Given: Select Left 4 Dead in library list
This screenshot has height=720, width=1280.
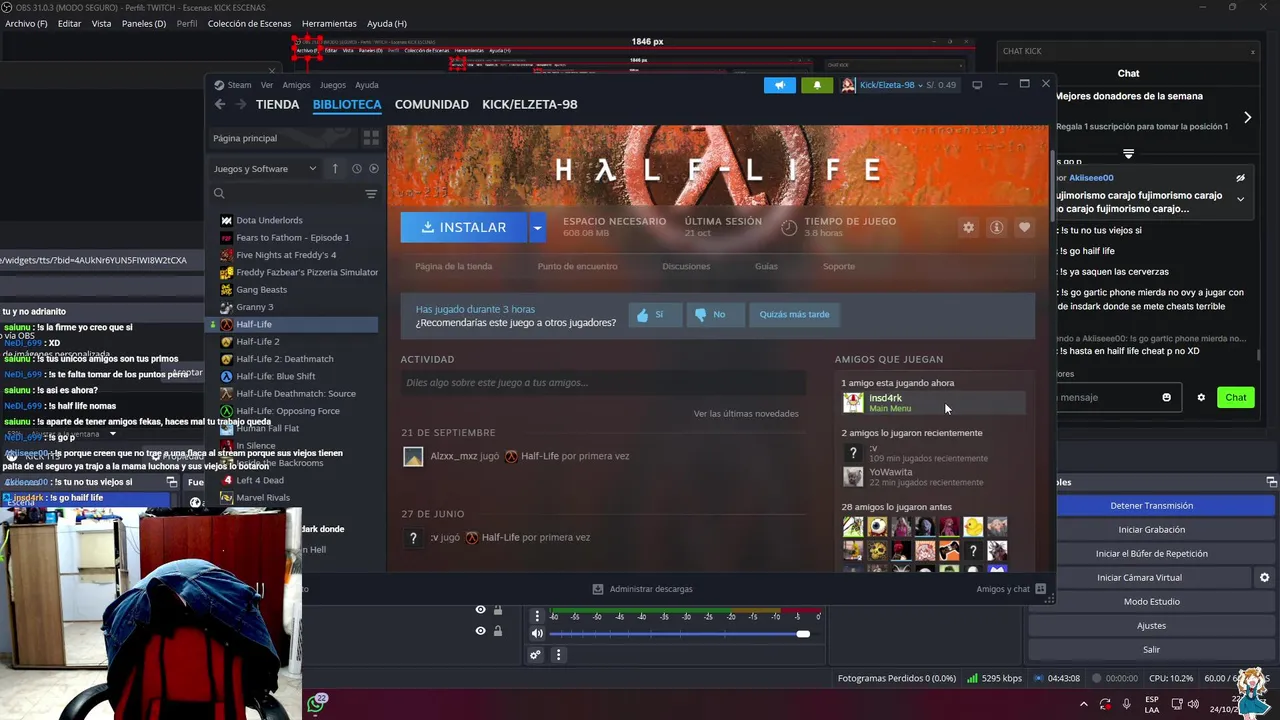Looking at the screenshot, I should click(260, 480).
